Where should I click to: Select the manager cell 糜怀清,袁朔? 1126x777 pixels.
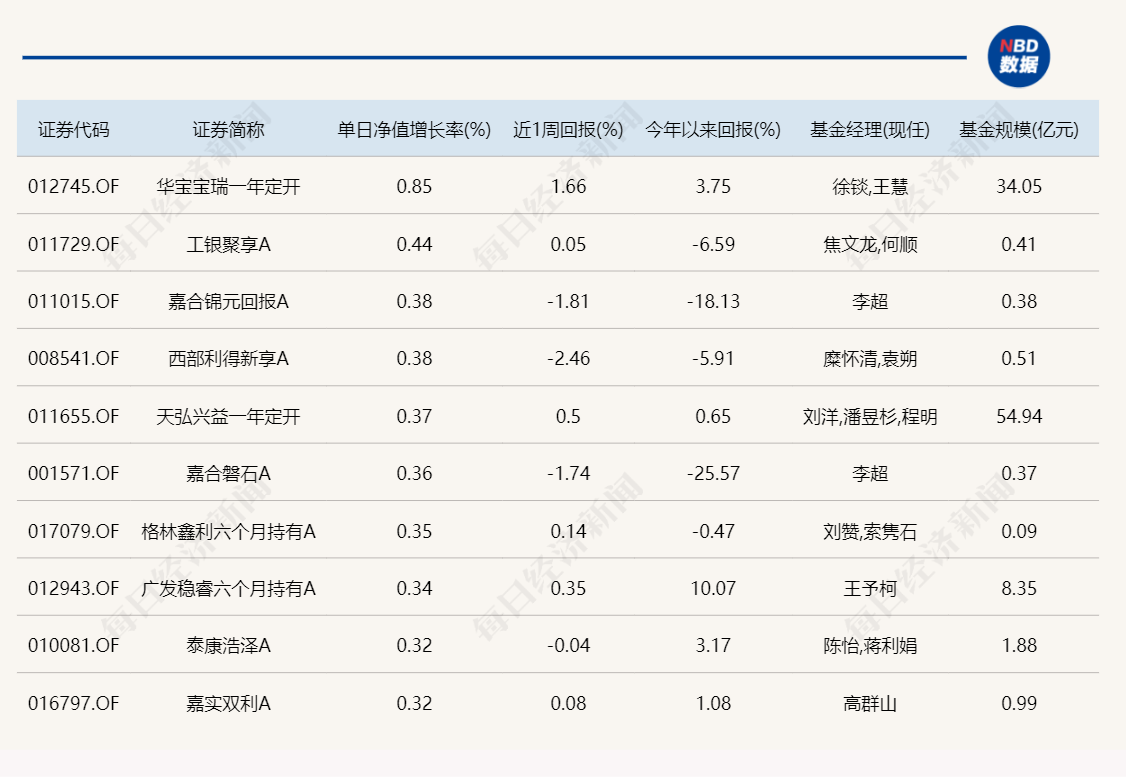point(870,358)
